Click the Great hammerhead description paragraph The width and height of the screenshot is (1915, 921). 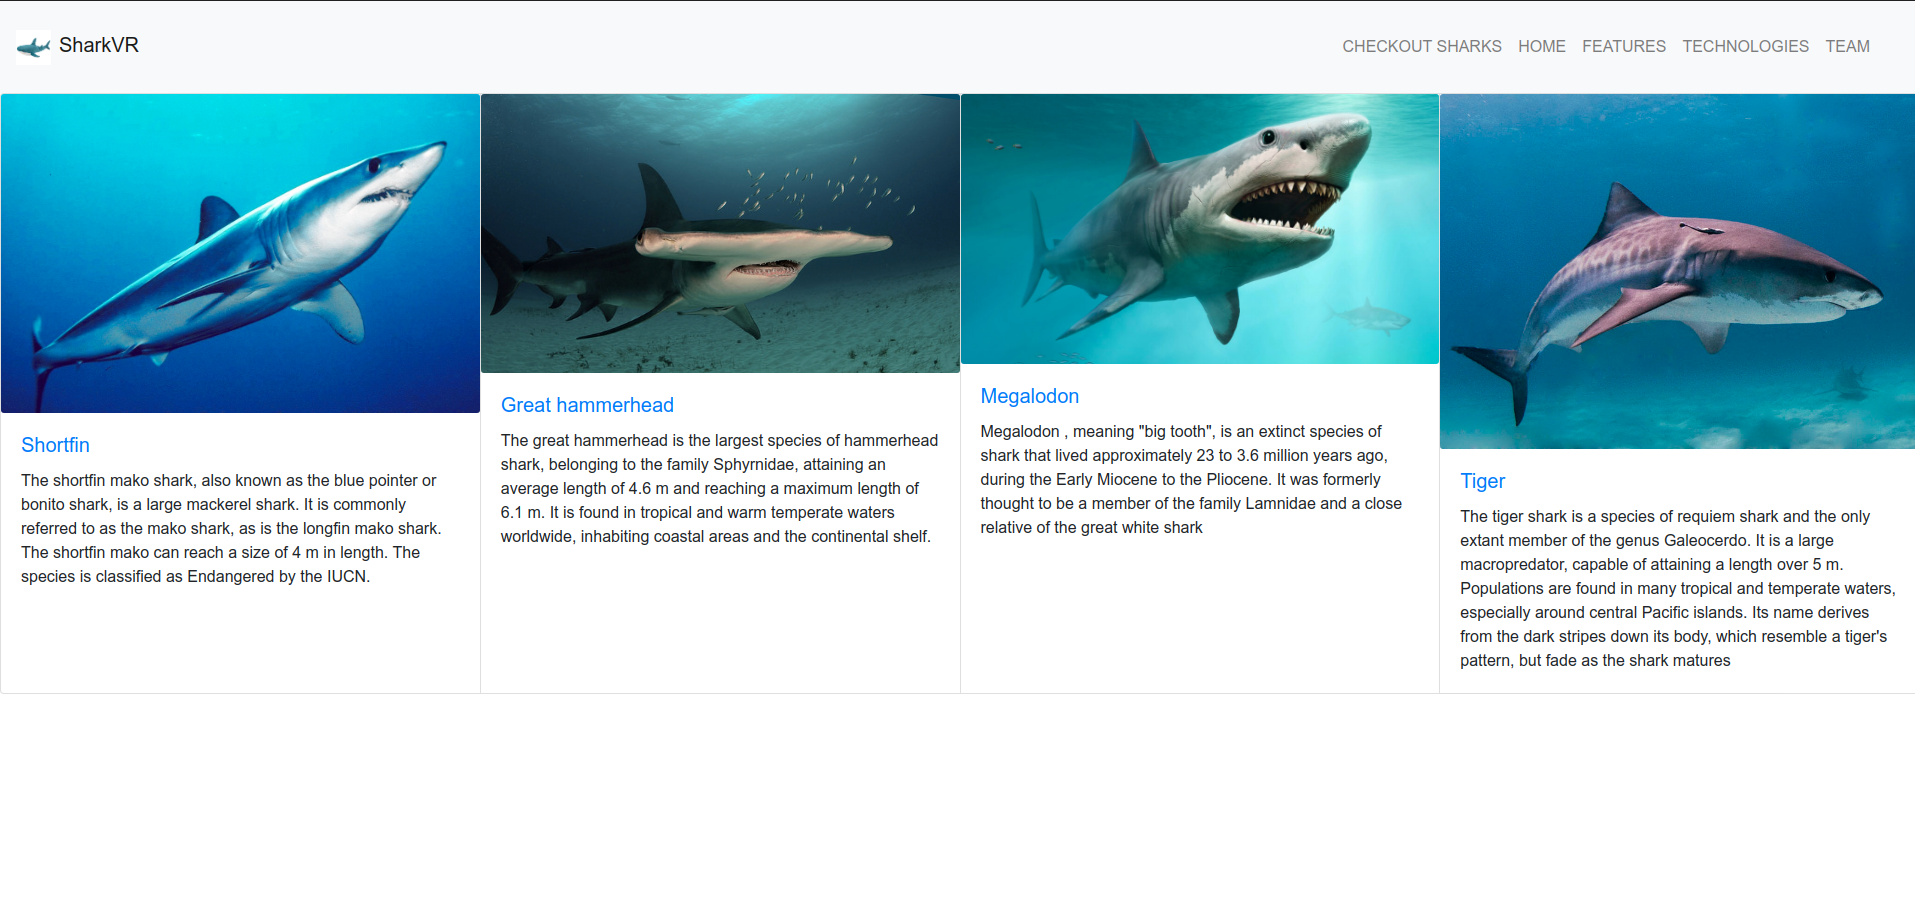(x=720, y=488)
